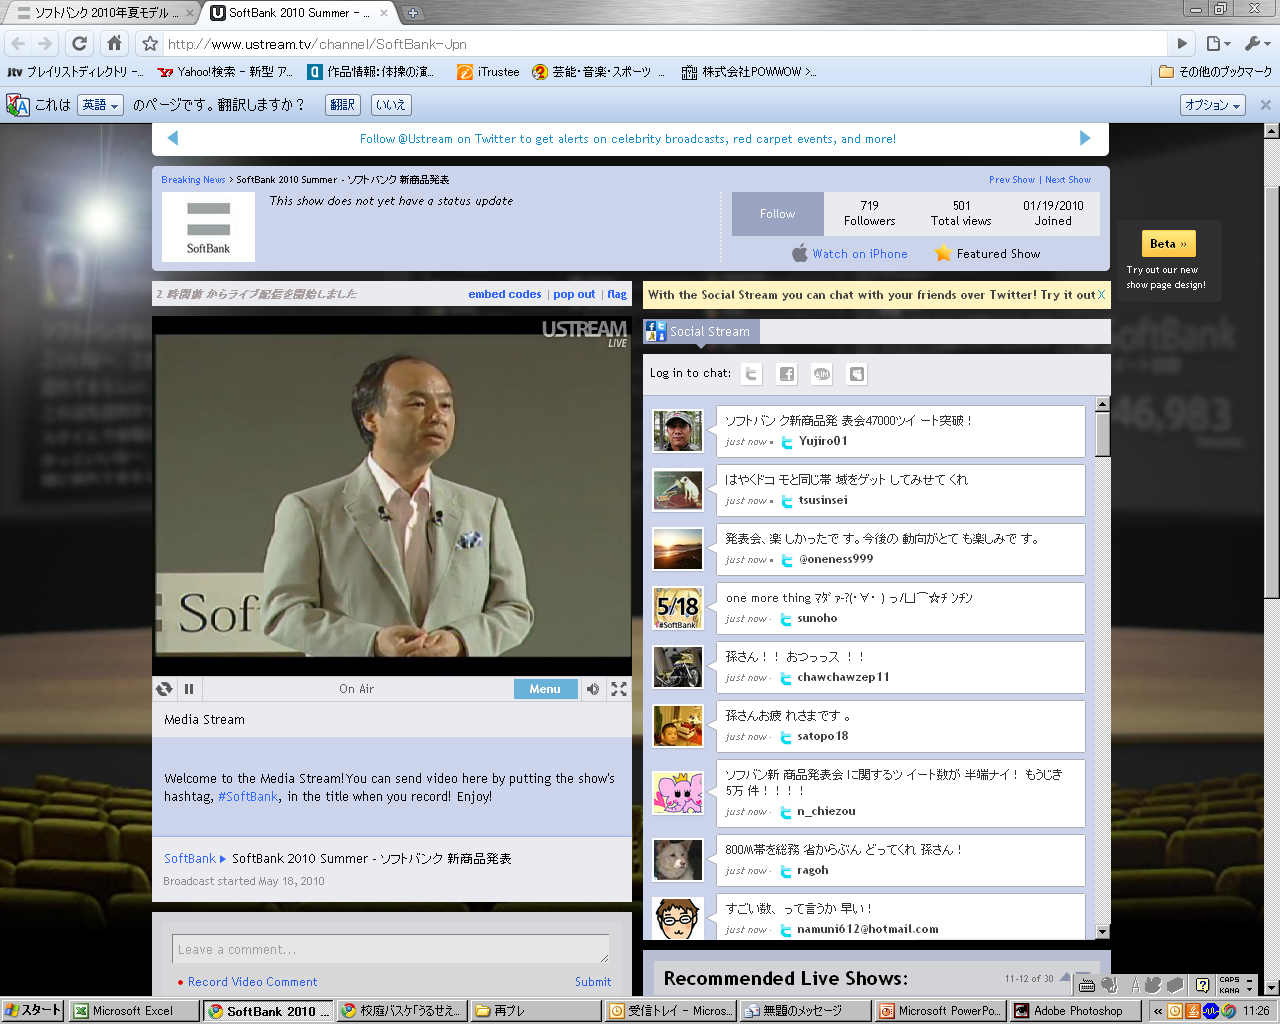The width and height of the screenshot is (1280, 1024).
Task: Select the Social Stream tab
Action: [x=702, y=331]
